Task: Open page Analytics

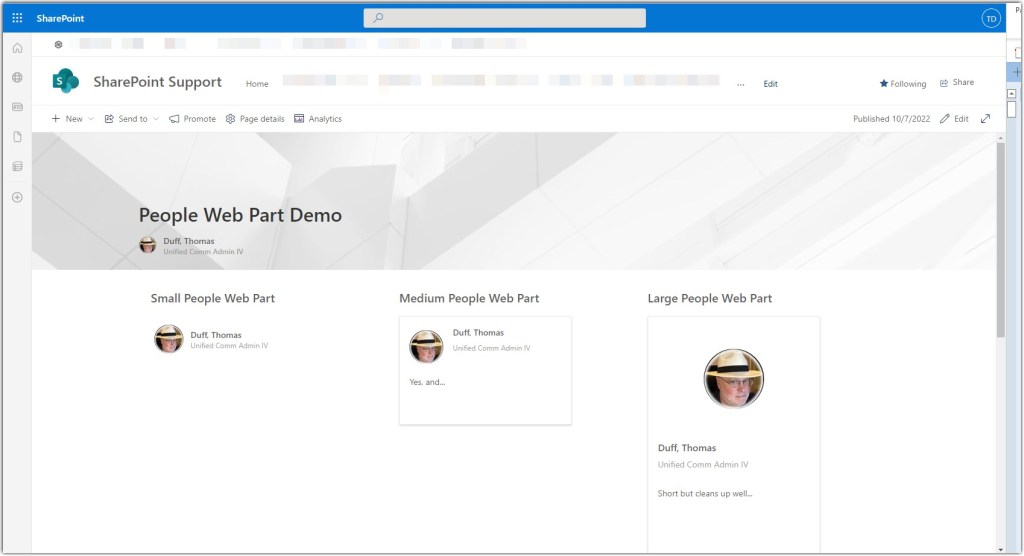Action: 318,119
